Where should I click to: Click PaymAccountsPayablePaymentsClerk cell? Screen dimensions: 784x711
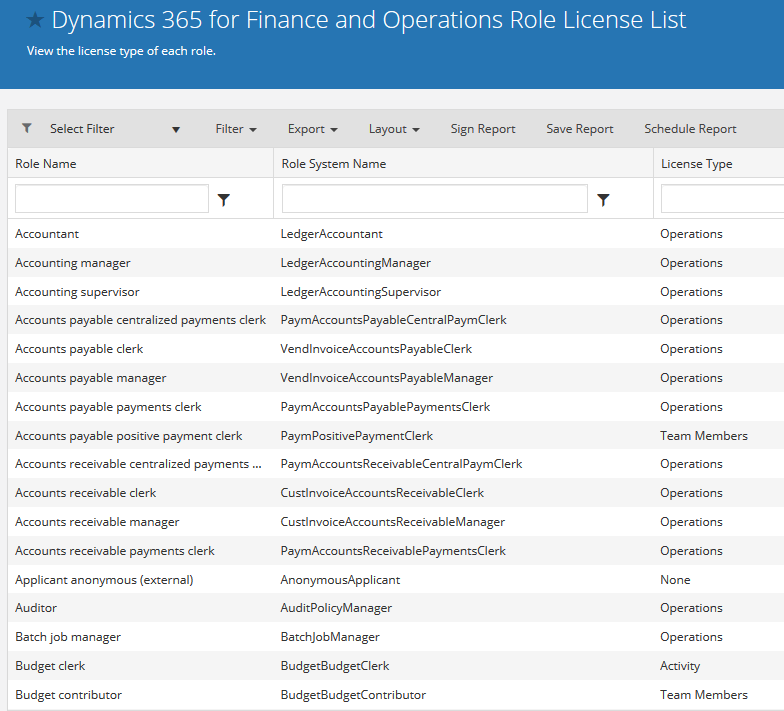[385, 407]
